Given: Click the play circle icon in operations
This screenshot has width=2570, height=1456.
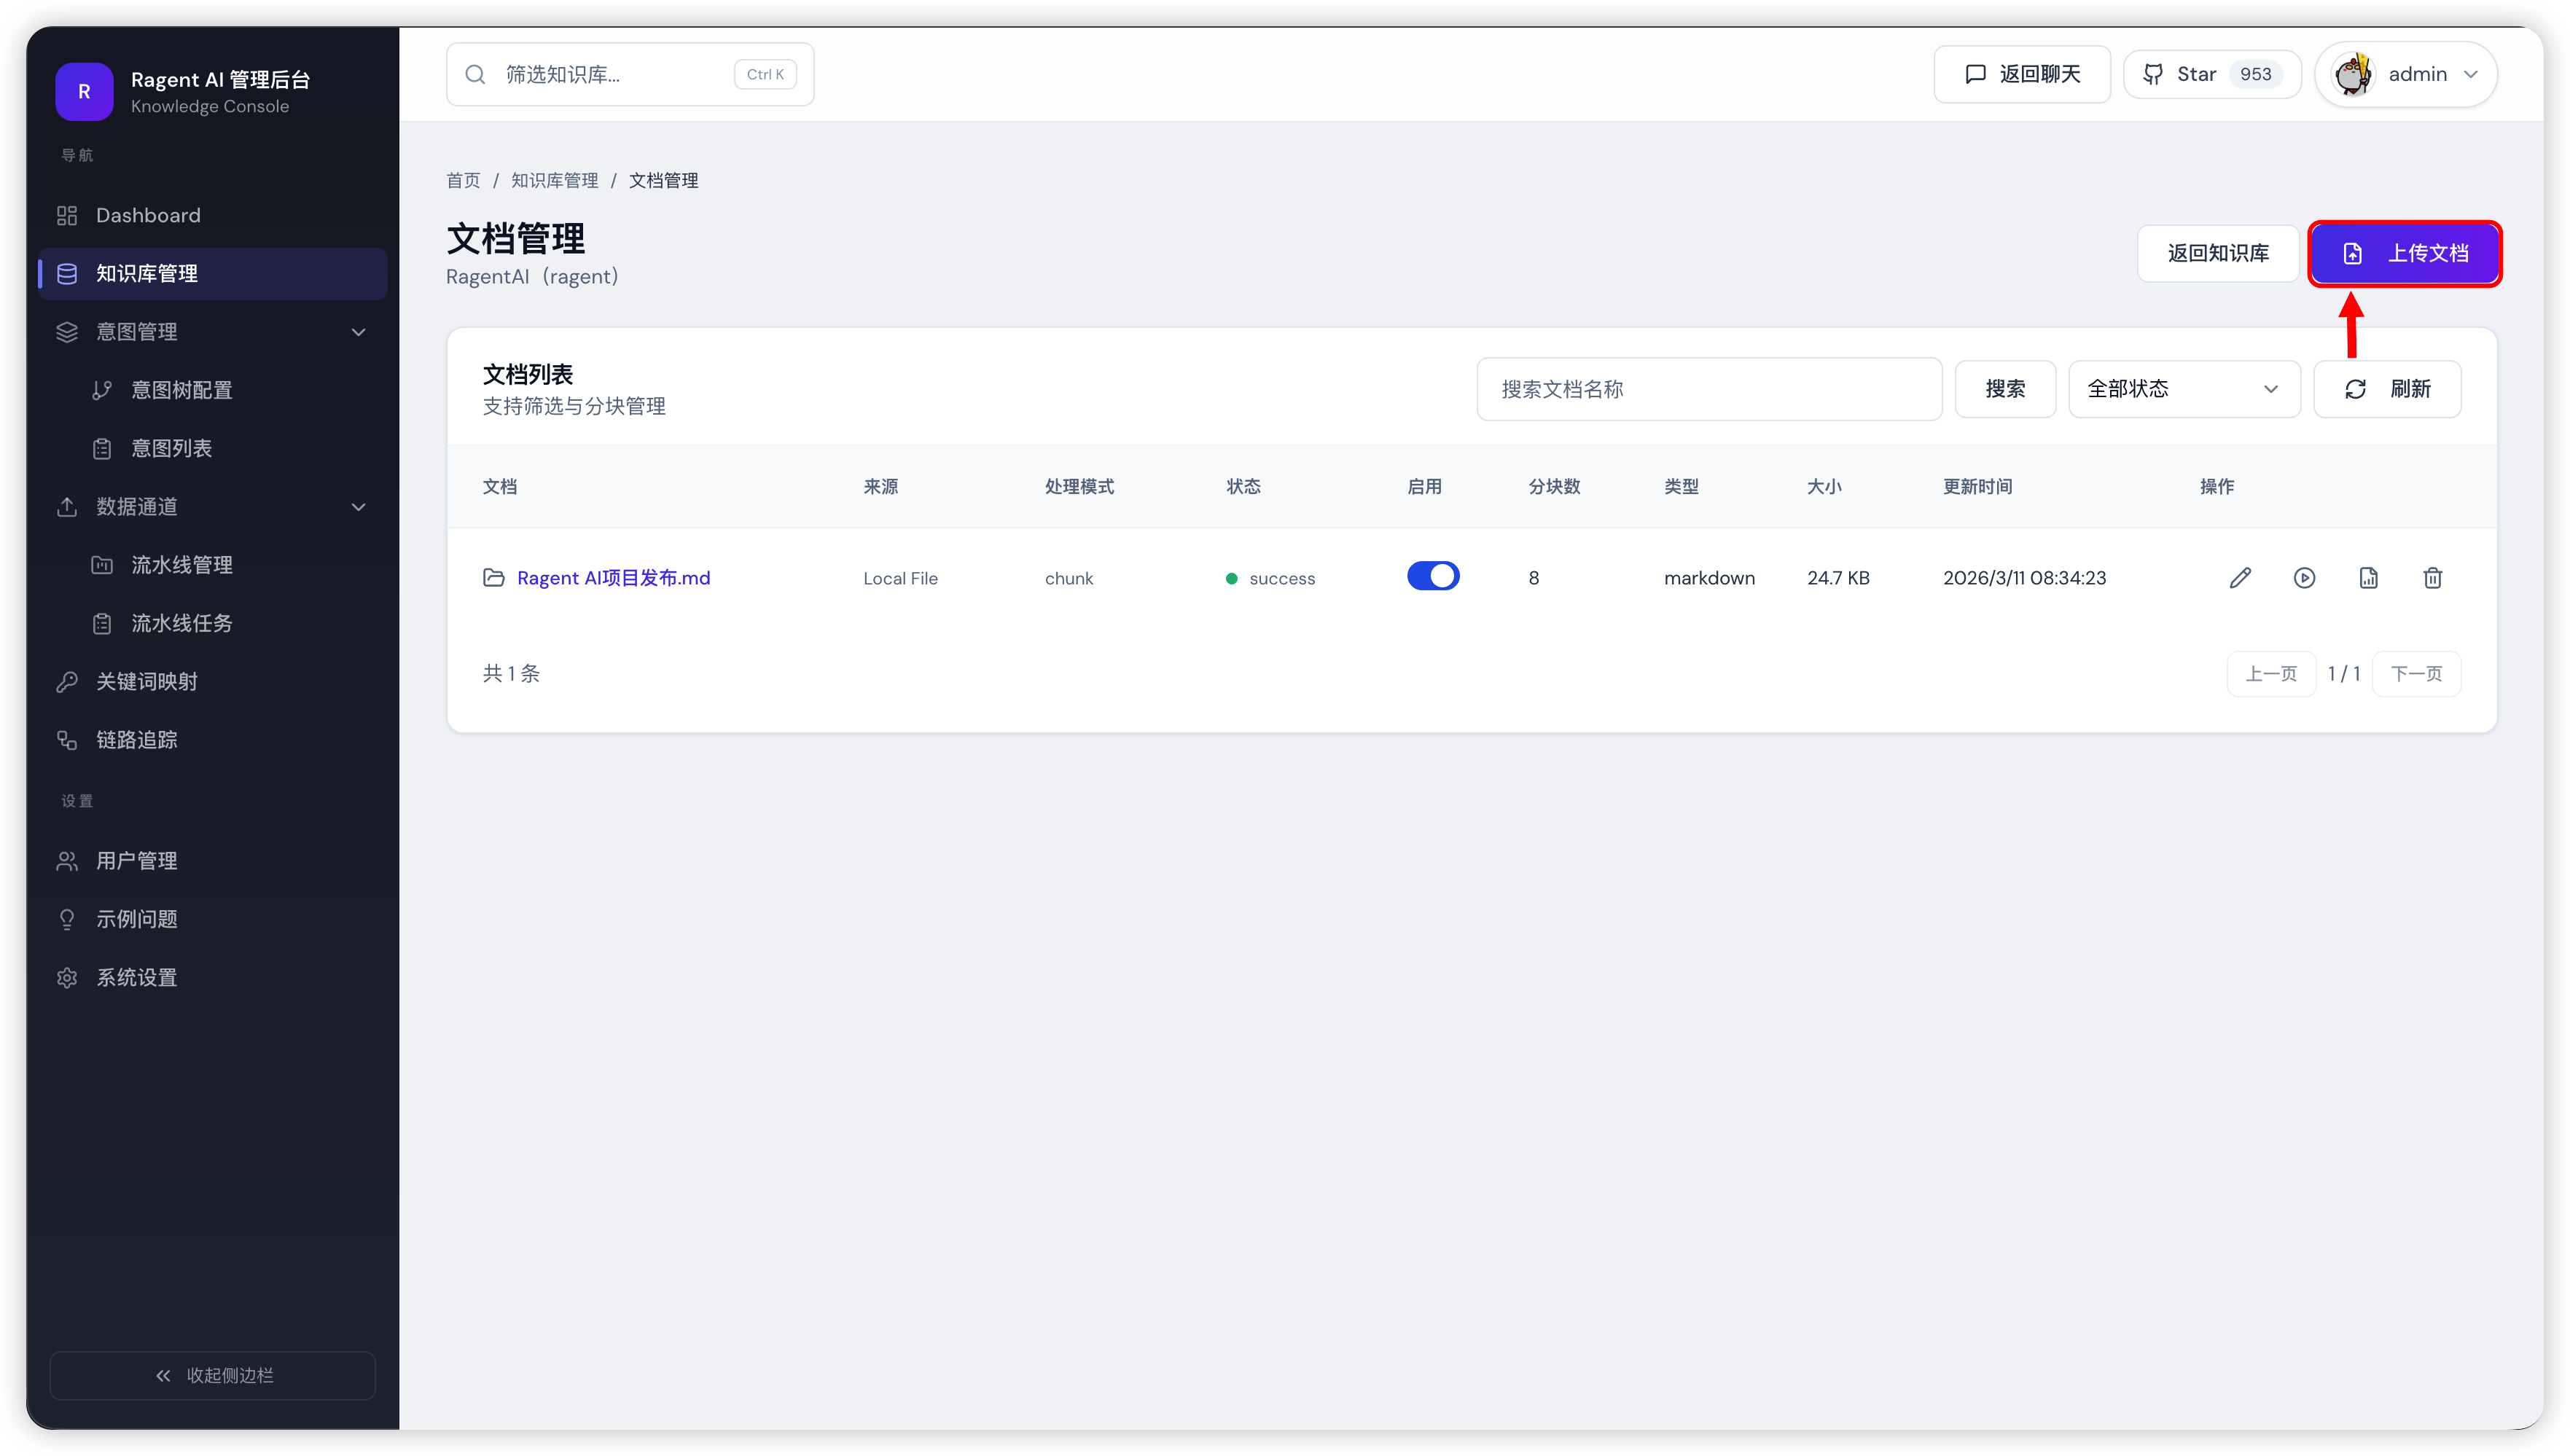Looking at the screenshot, I should (x=2304, y=578).
